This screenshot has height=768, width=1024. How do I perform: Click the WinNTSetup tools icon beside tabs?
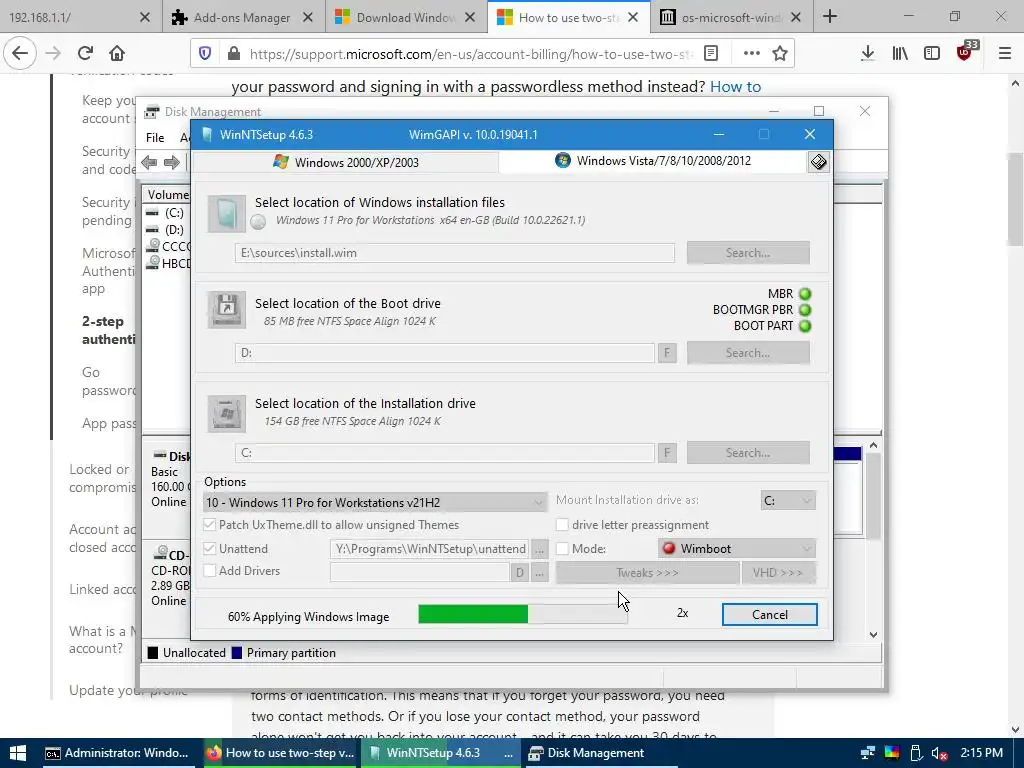coord(818,161)
